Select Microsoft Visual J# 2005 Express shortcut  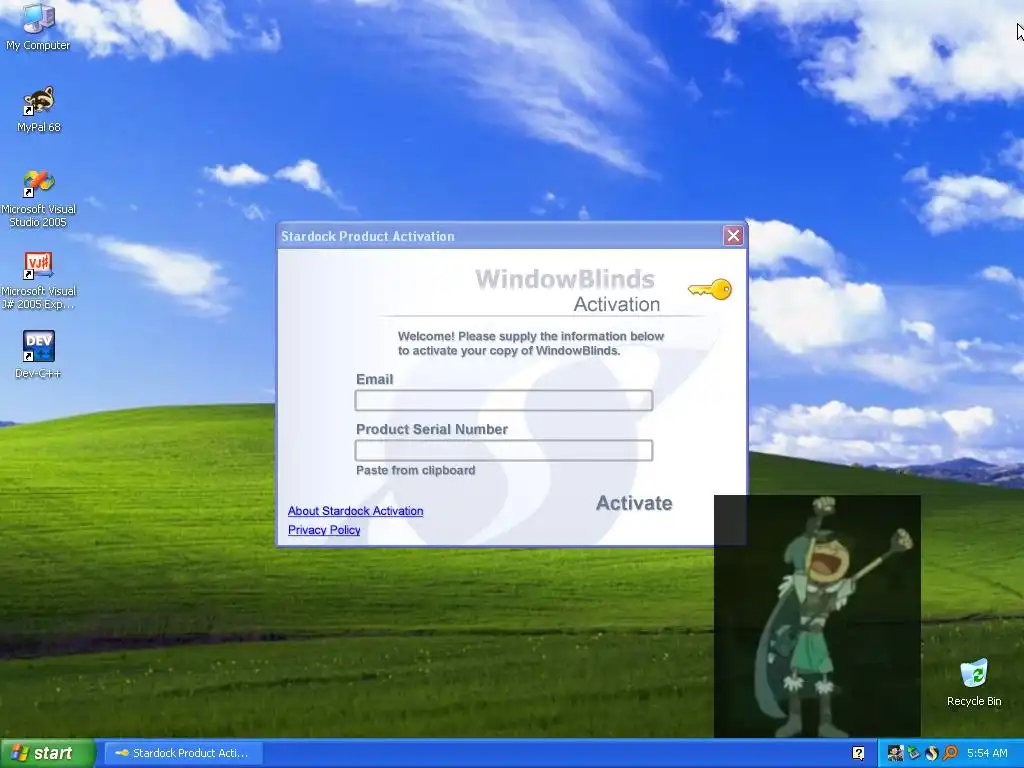[x=39, y=280]
